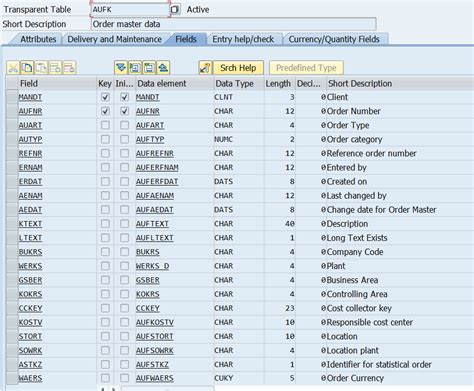Click the Insert row icon
Image resolution: width=474 pixels, height=391 pixels.
tap(55, 68)
